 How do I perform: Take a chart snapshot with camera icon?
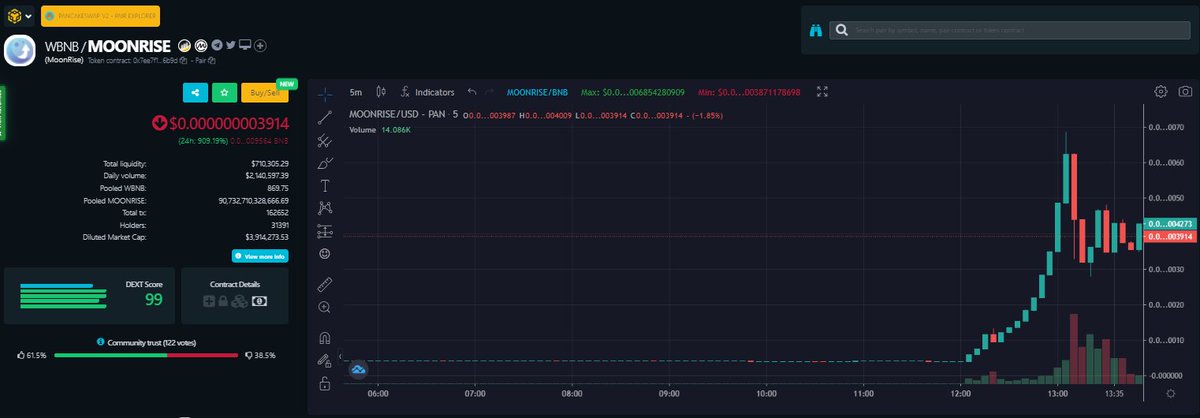(1184, 92)
